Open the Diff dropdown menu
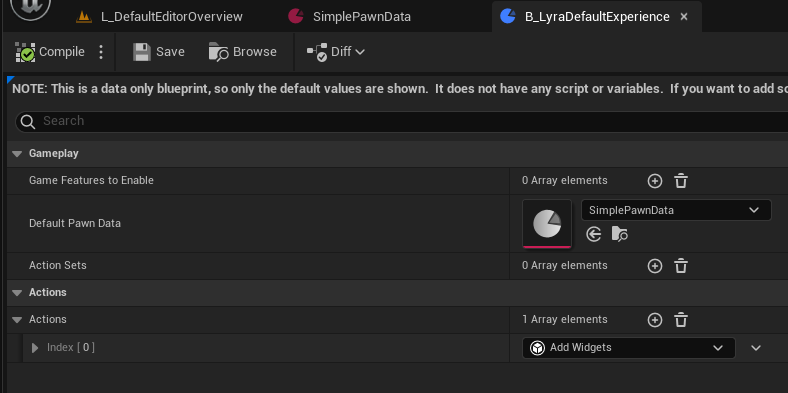This screenshot has width=788, height=393. point(336,52)
